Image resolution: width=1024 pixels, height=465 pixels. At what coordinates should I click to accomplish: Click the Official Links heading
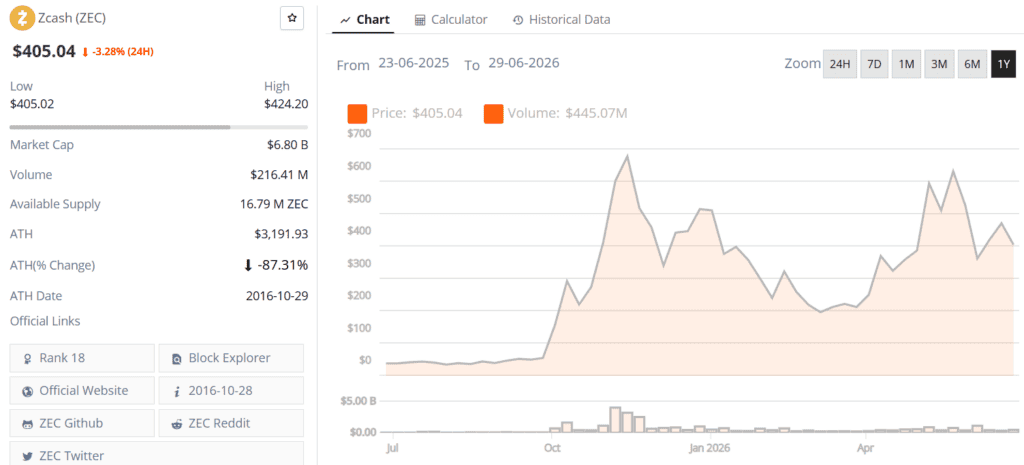(45, 321)
